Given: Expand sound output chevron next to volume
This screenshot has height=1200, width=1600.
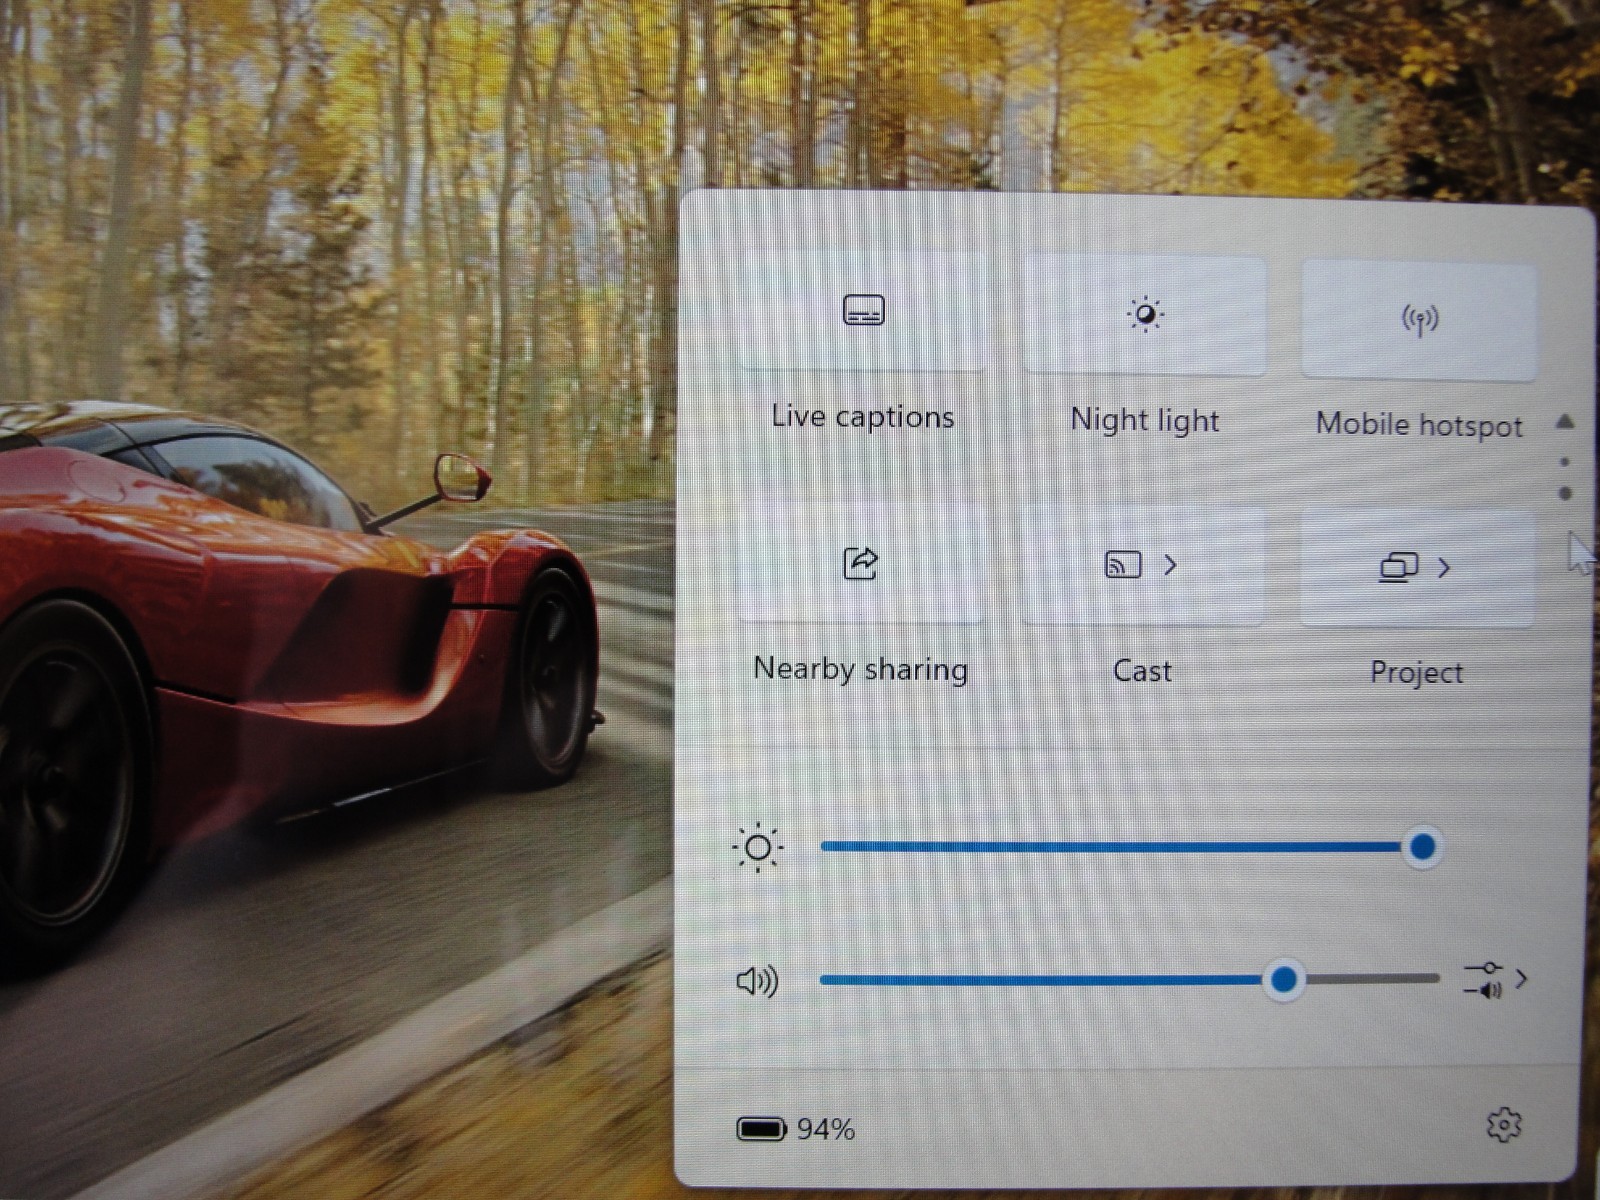Looking at the screenshot, I should 1521,979.
